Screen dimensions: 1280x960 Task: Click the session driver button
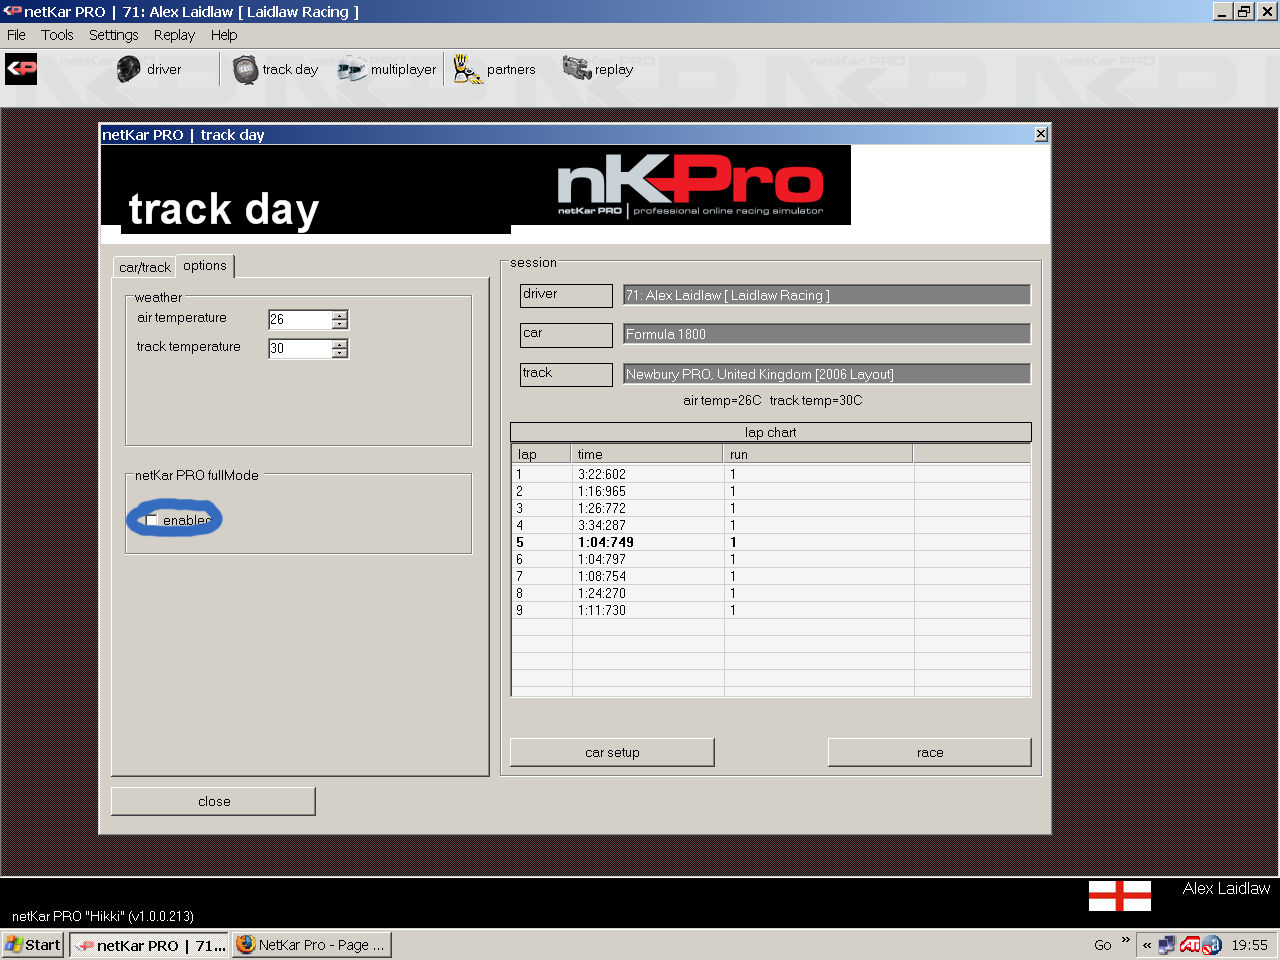[x=566, y=295]
